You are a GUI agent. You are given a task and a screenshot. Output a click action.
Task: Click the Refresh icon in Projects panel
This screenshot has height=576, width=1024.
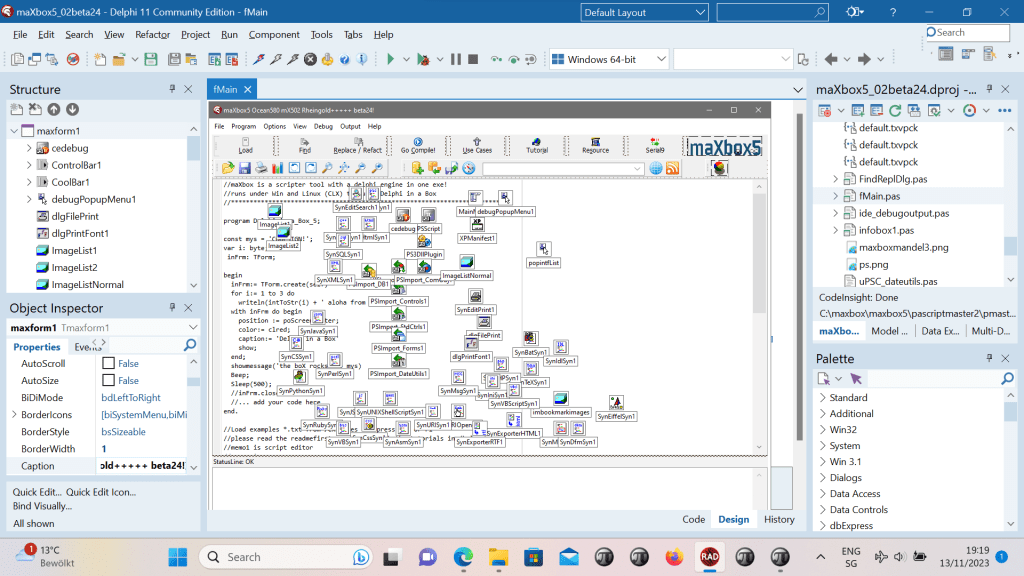[x=895, y=110]
